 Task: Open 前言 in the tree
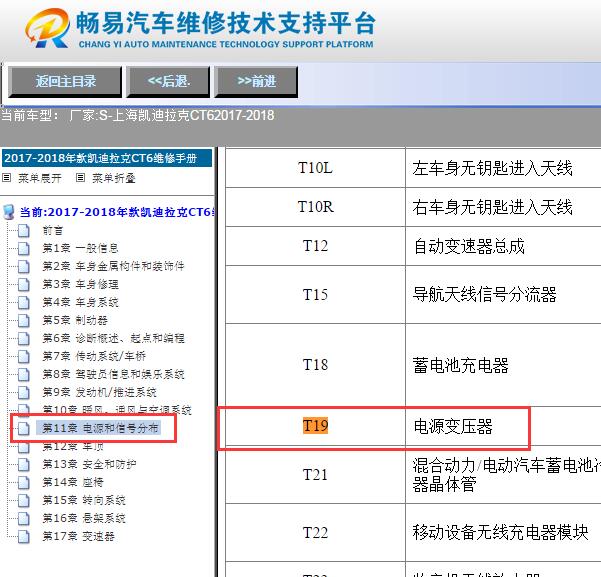point(53,230)
